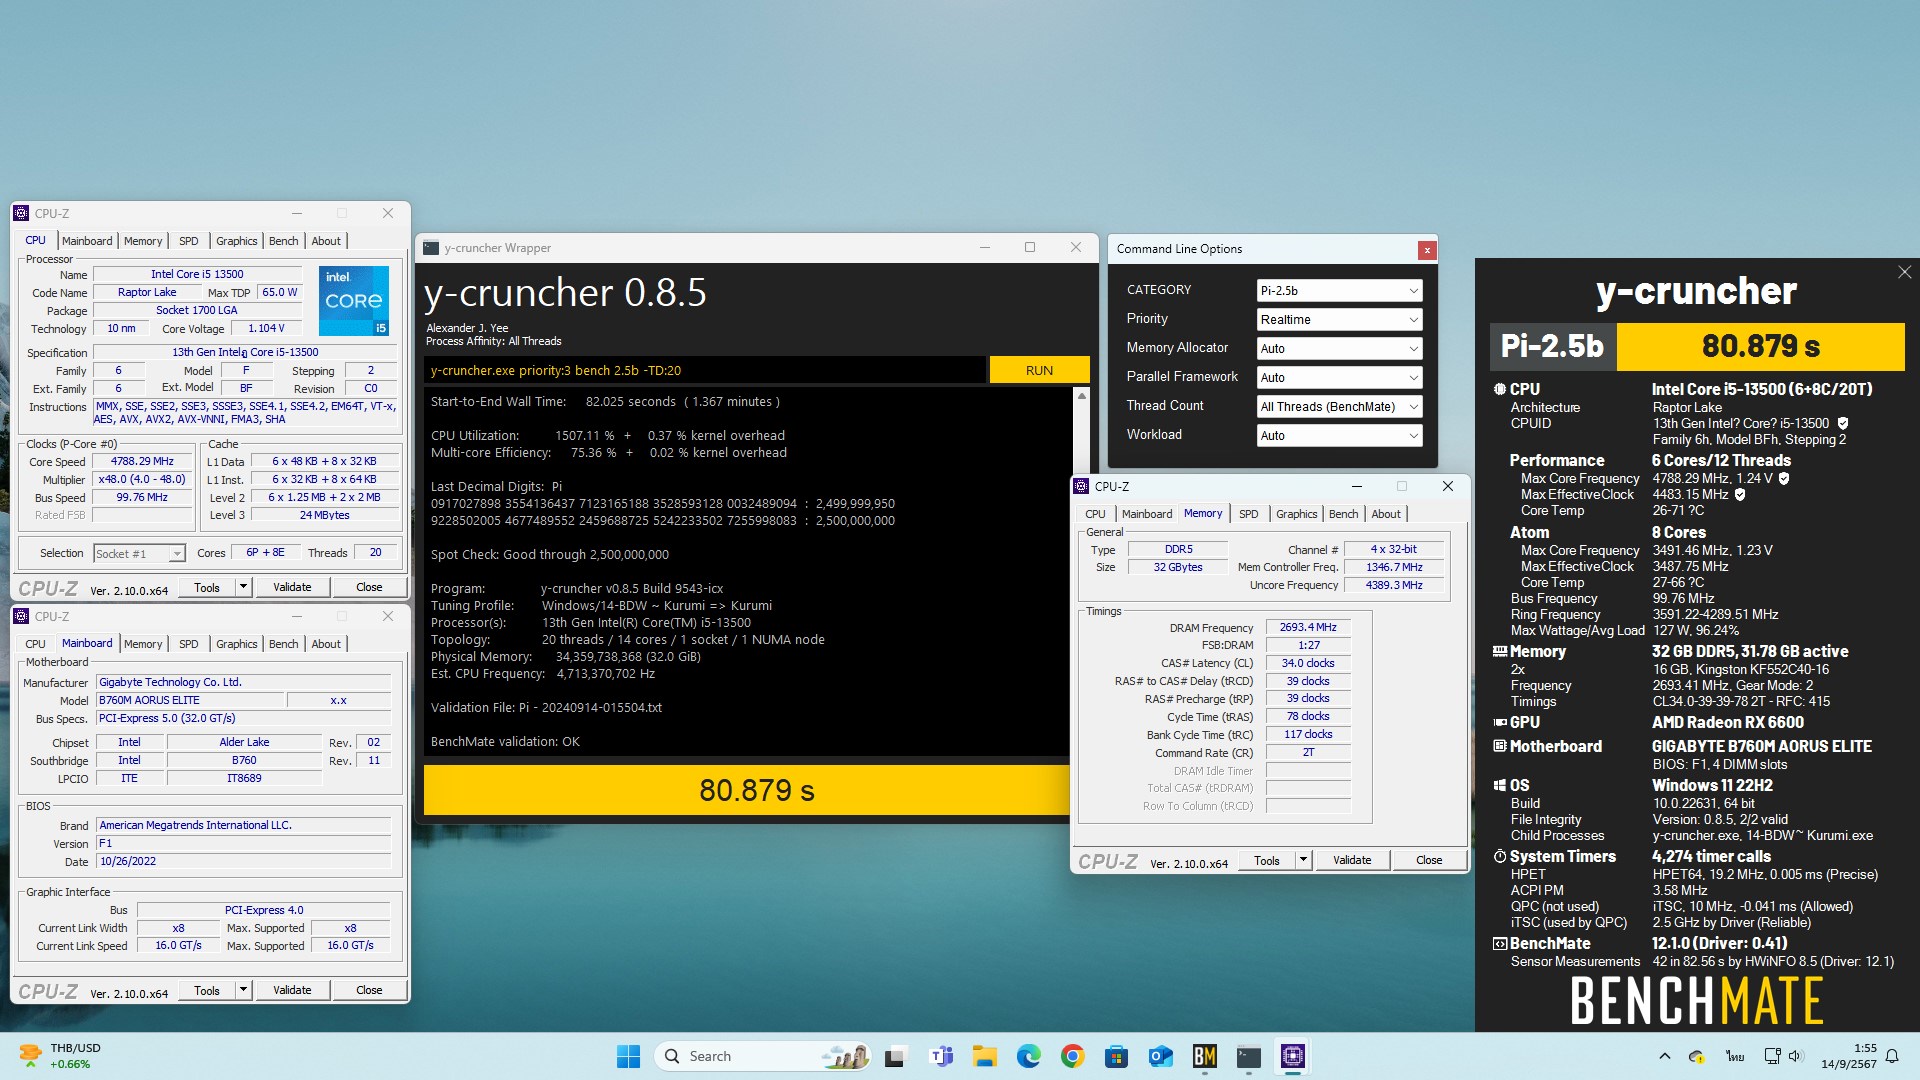Switch to BenchMate via its taskbar icon
The width and height of the screenshot is (1920, 1080).
point(1204,1056)
